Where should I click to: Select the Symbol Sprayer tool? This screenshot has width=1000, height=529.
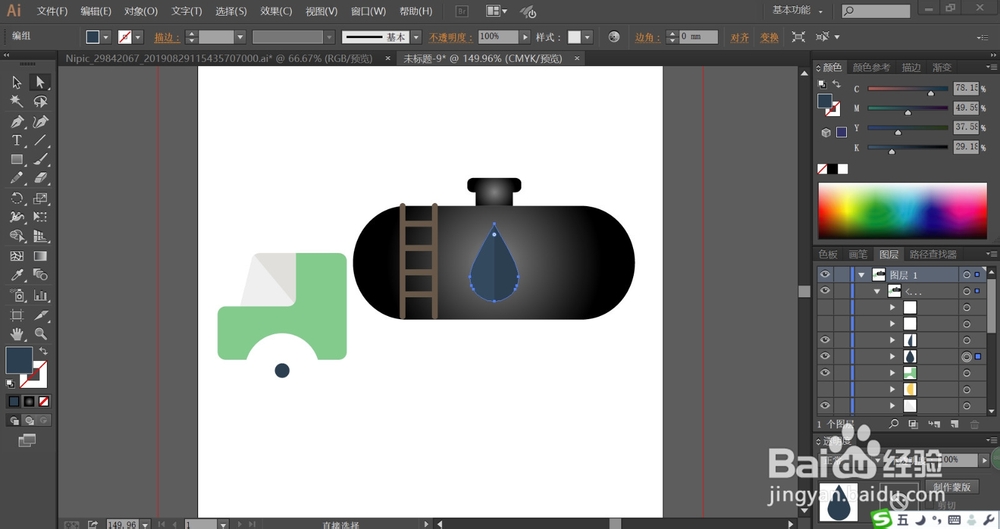(x=17, y=295)
